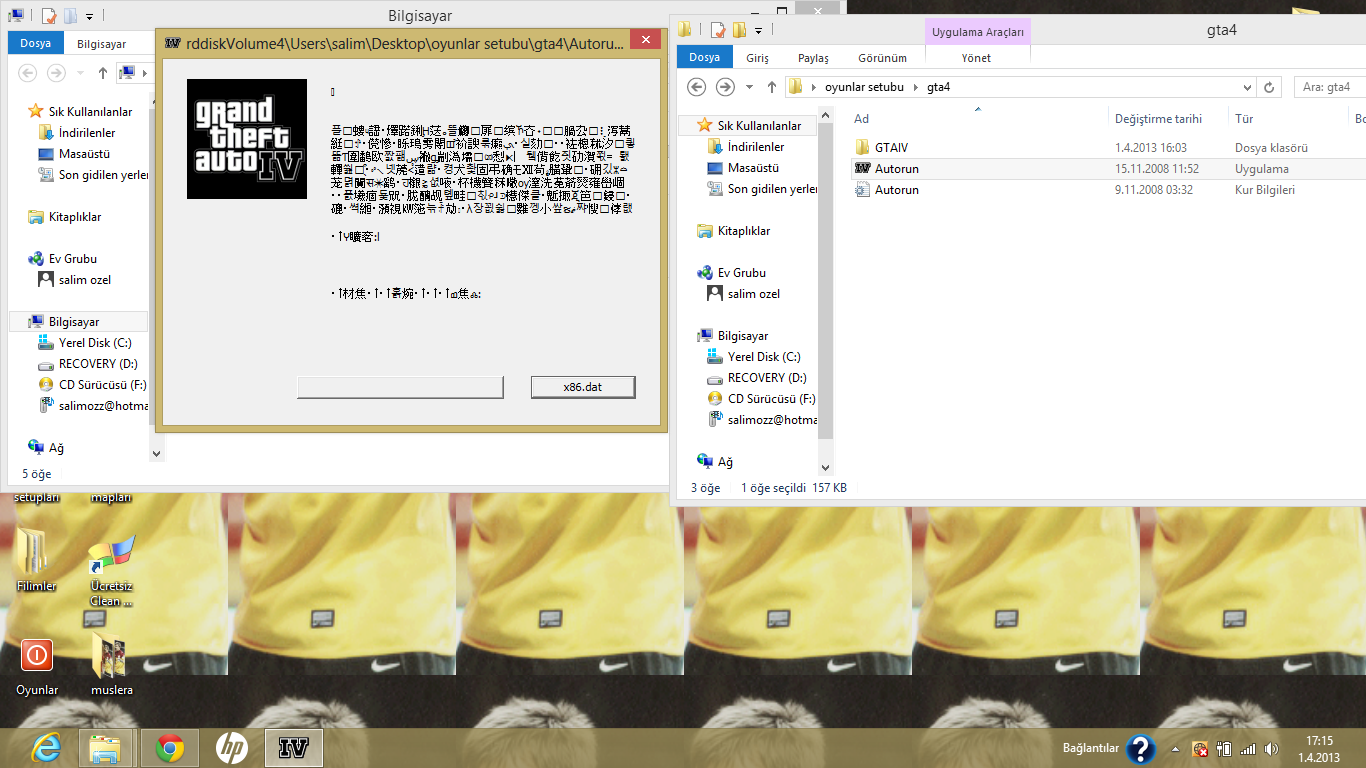This screenshot has height=768, width=1366.
Task: Click the volume icon in system tray
Action: click(1271, 748)
